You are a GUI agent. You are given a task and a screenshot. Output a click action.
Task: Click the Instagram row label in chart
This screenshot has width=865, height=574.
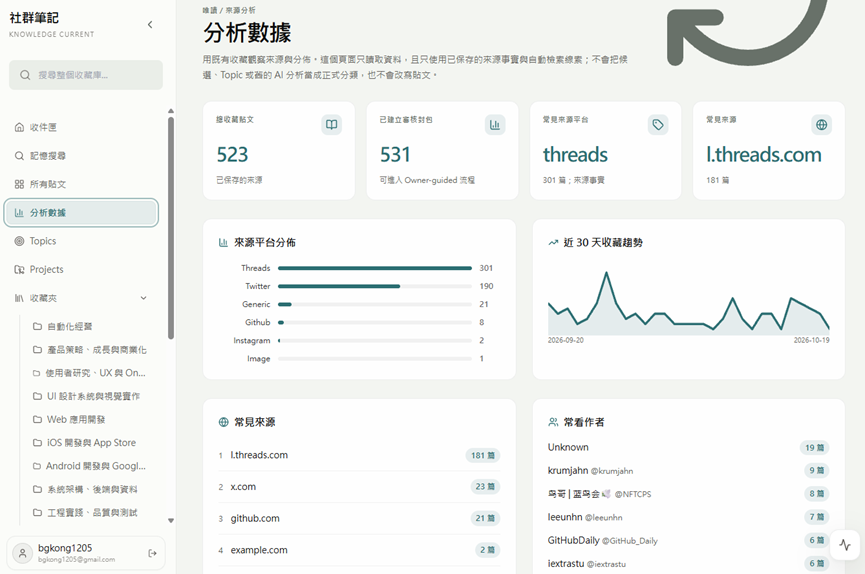tap(252, 341)
